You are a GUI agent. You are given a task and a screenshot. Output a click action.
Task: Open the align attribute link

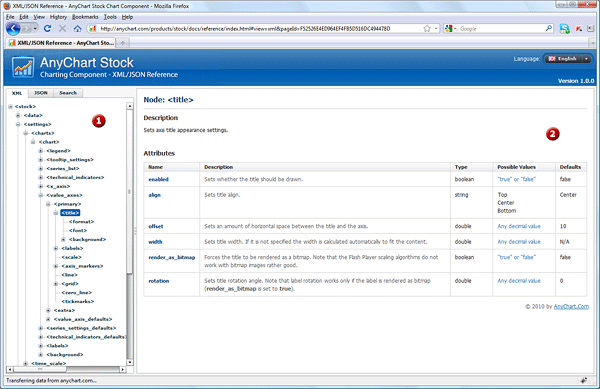(155, 195)
